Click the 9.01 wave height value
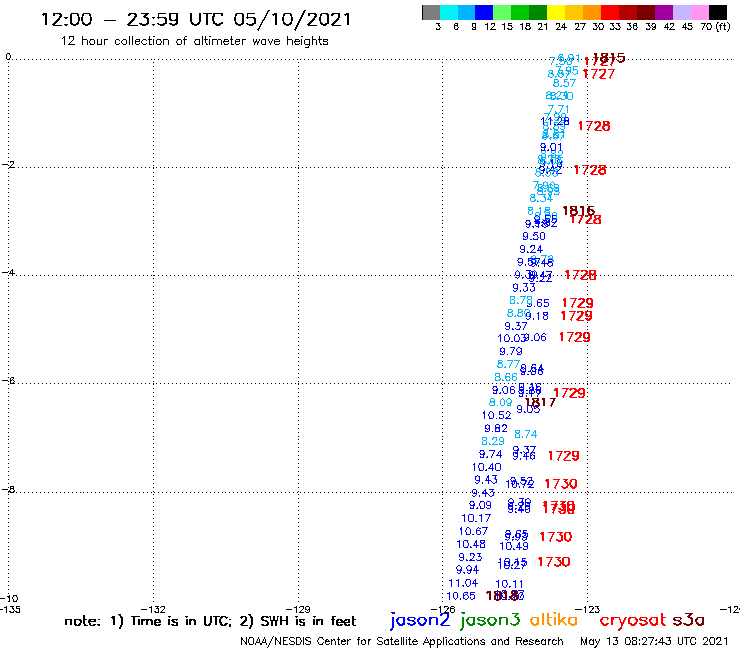 click(x=551, y=147)
